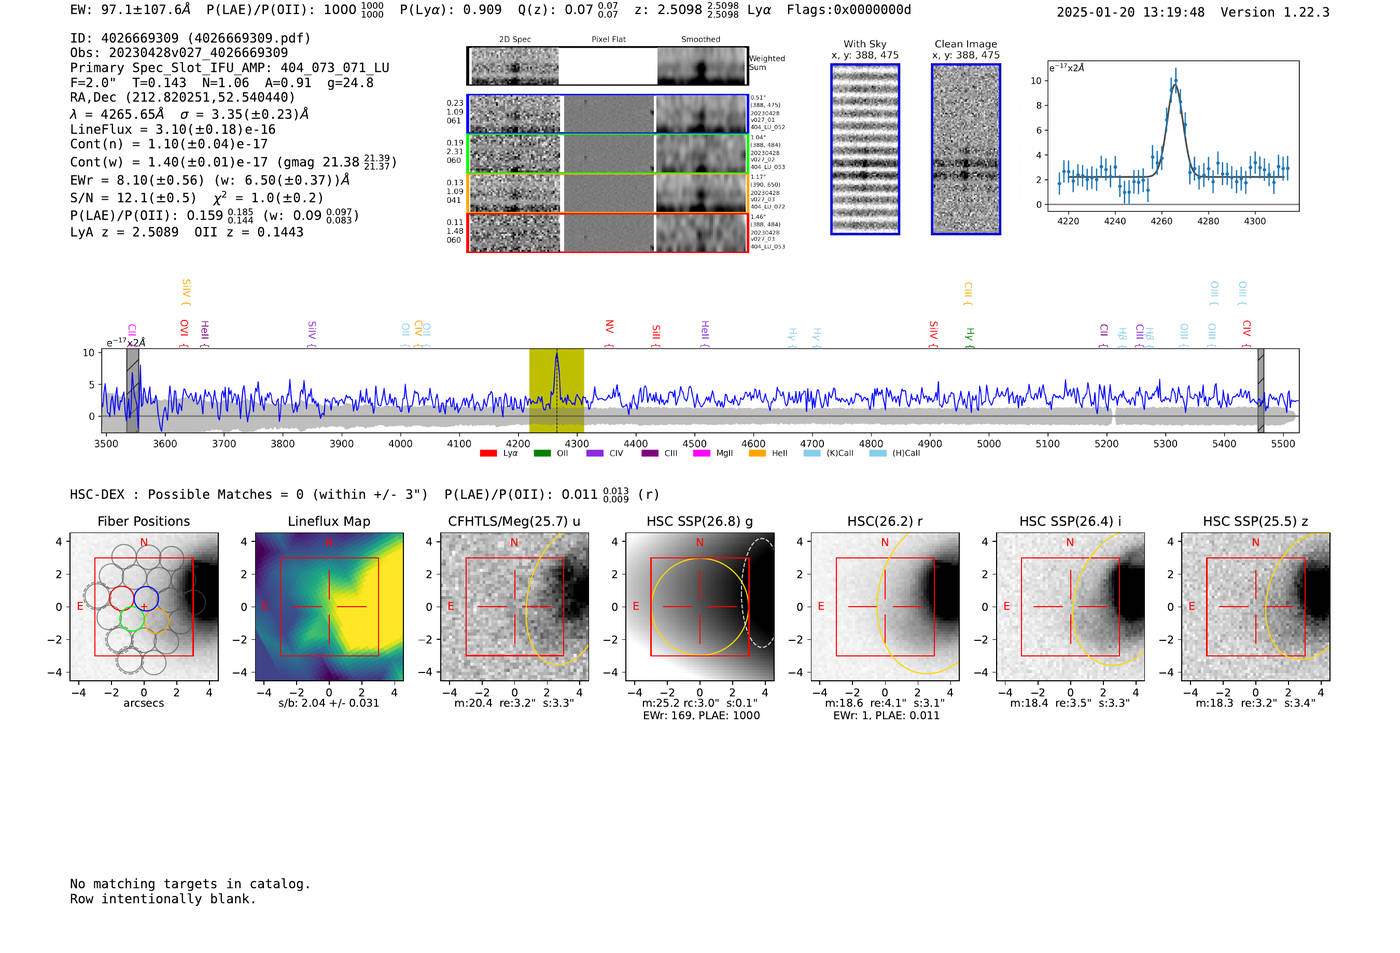Image resolution: width=1400 pixels, height=953 pixels.
Task: Click the 'Flags:0x0000000d' text
Action: (849, 10)
